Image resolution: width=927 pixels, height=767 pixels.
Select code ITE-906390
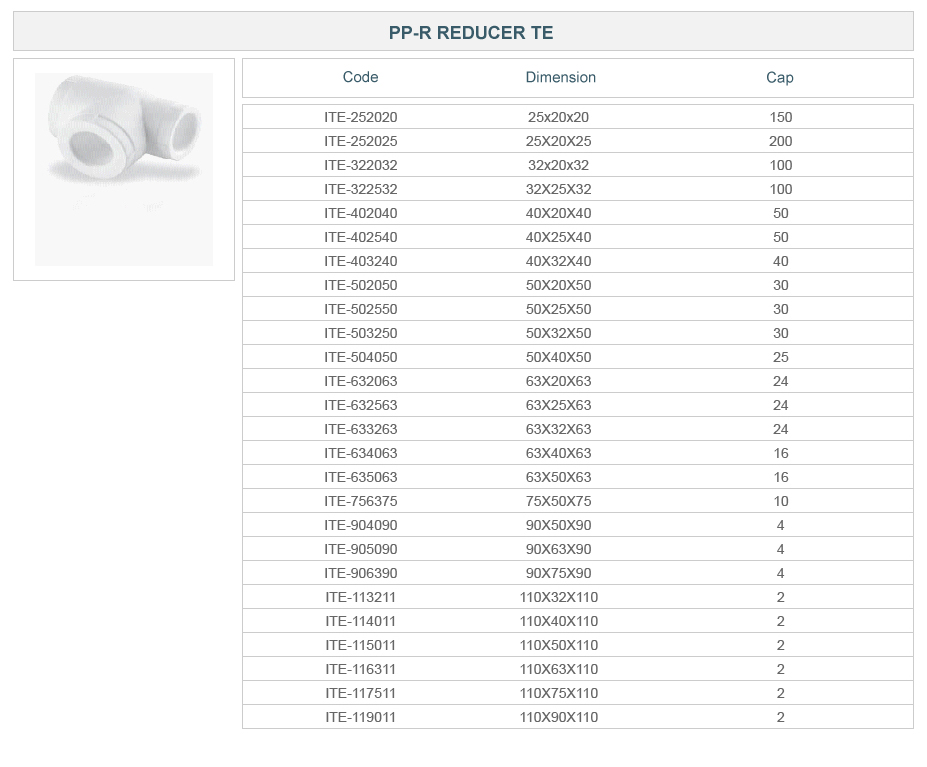[x=360, y=573]
